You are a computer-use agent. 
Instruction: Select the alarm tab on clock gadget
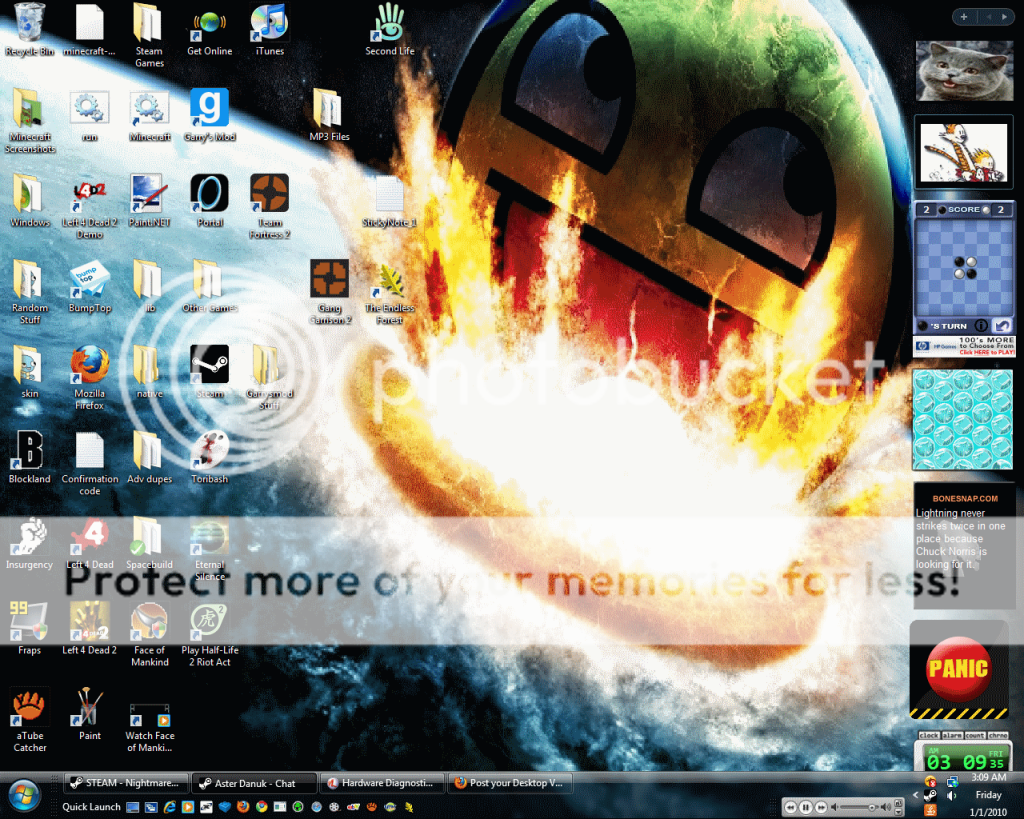(x=952, y=735)
